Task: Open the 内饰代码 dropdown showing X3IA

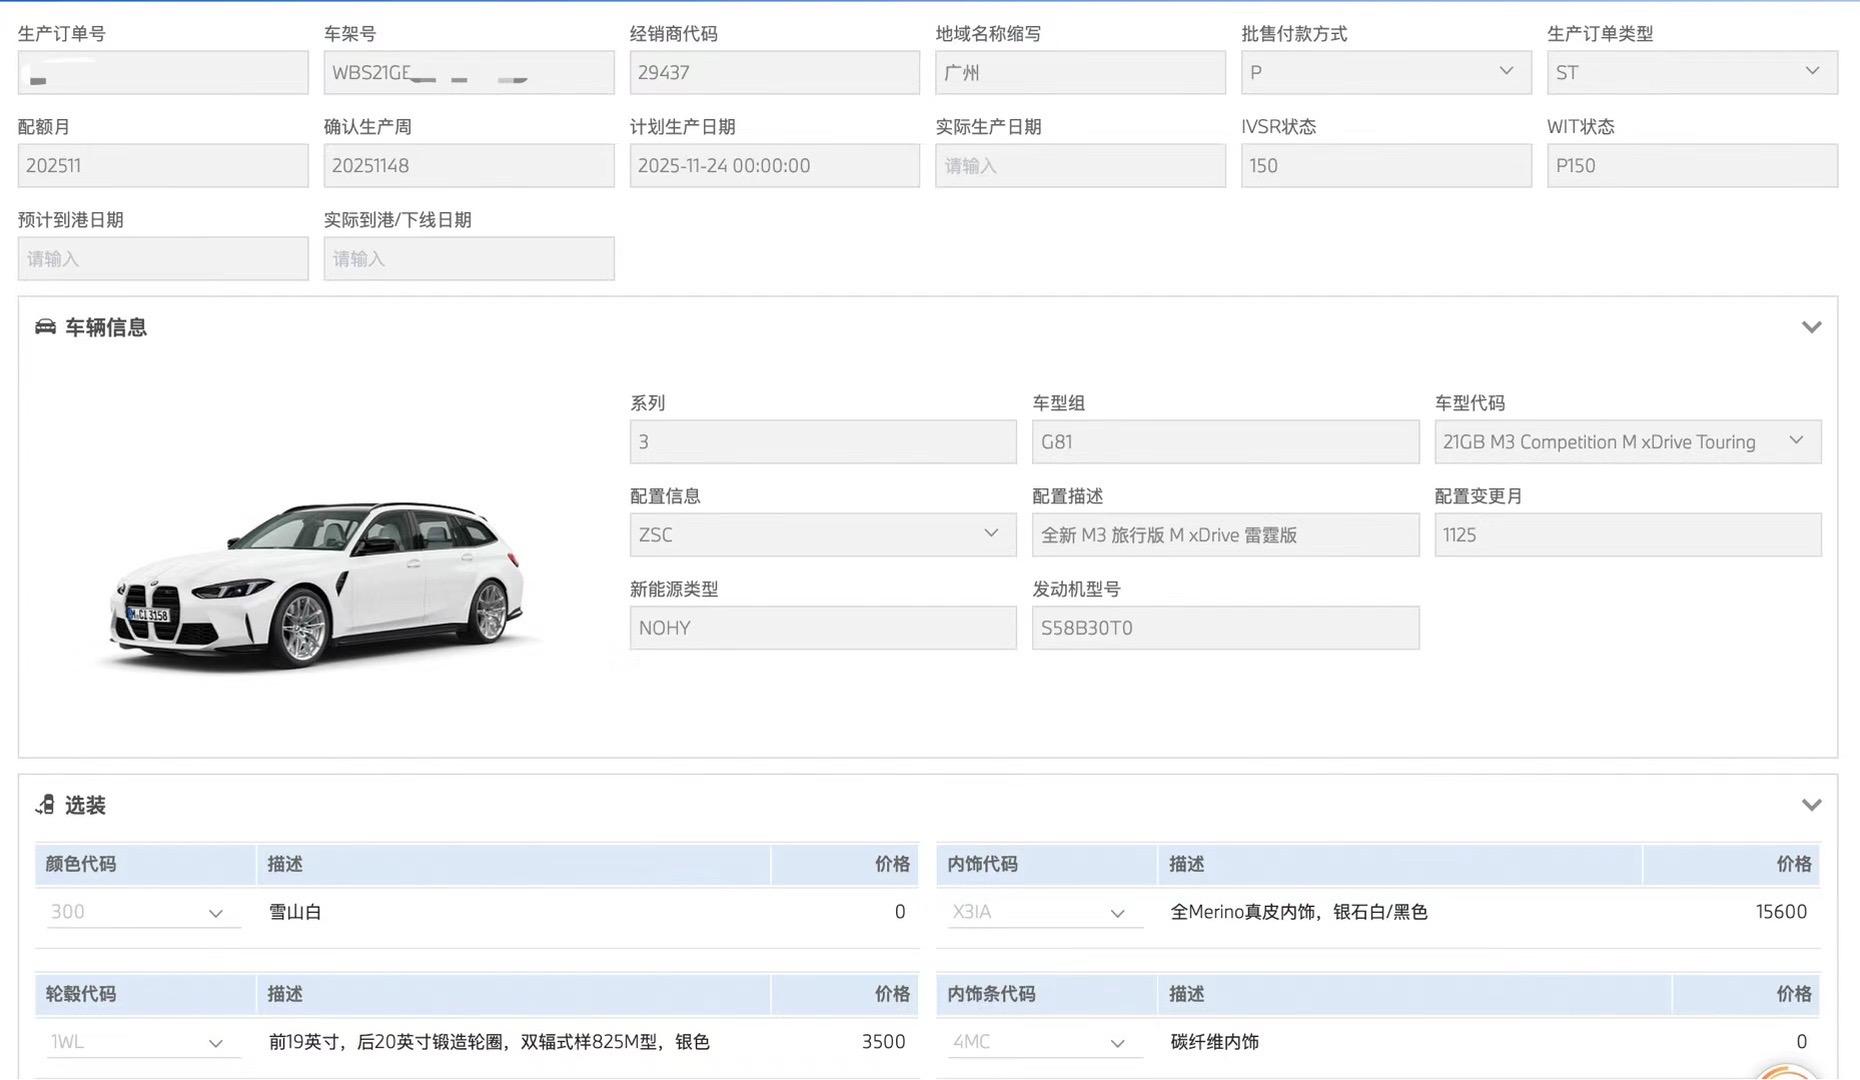Action: 1044,912
